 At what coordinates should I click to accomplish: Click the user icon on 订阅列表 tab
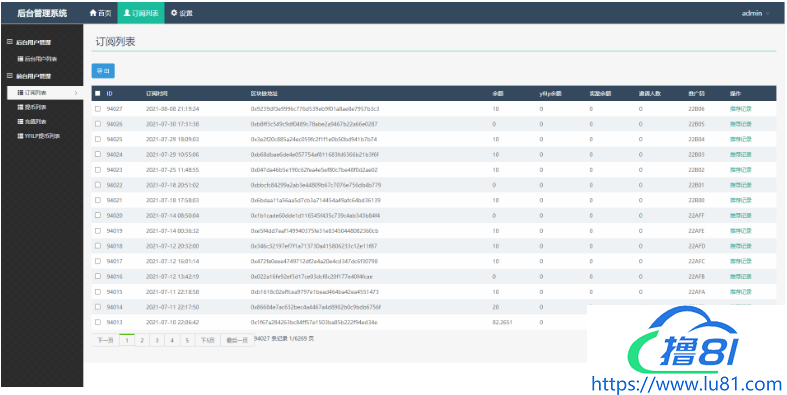(127, 13)
